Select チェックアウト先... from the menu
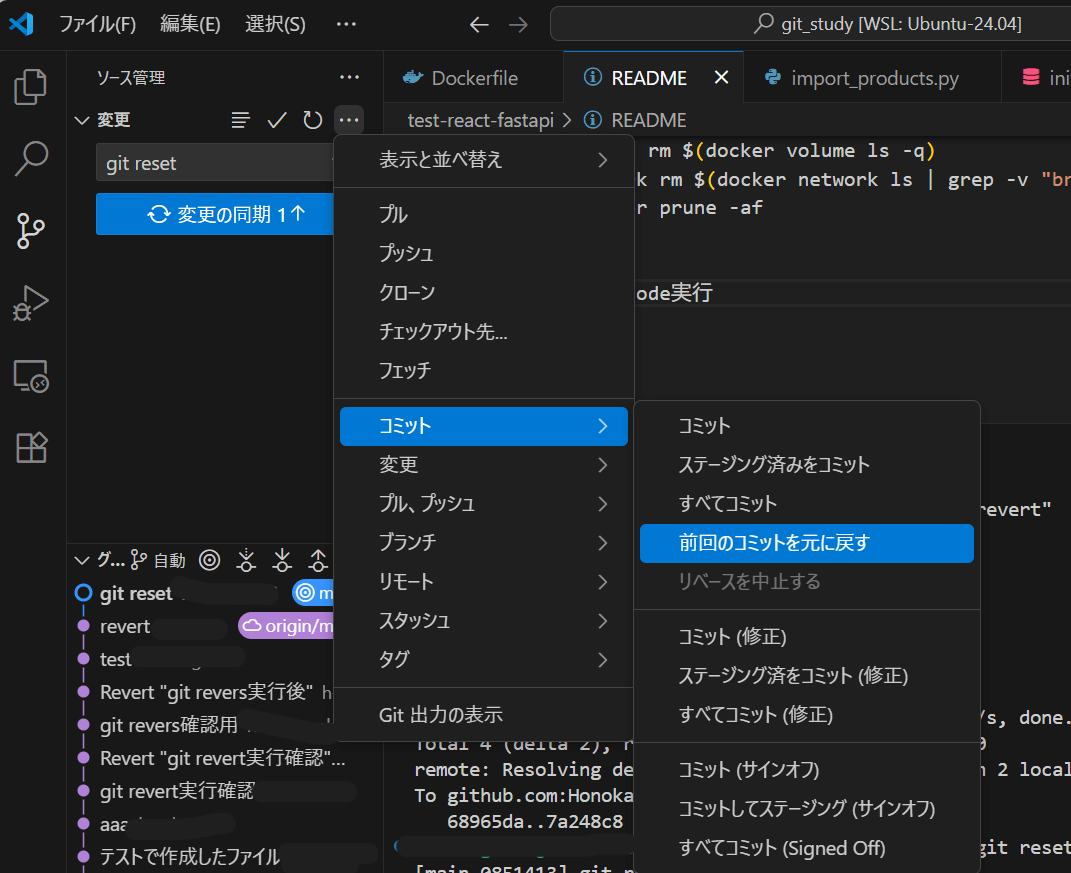Viewport: 1071px width, 873px height. (x=484, y=332)
